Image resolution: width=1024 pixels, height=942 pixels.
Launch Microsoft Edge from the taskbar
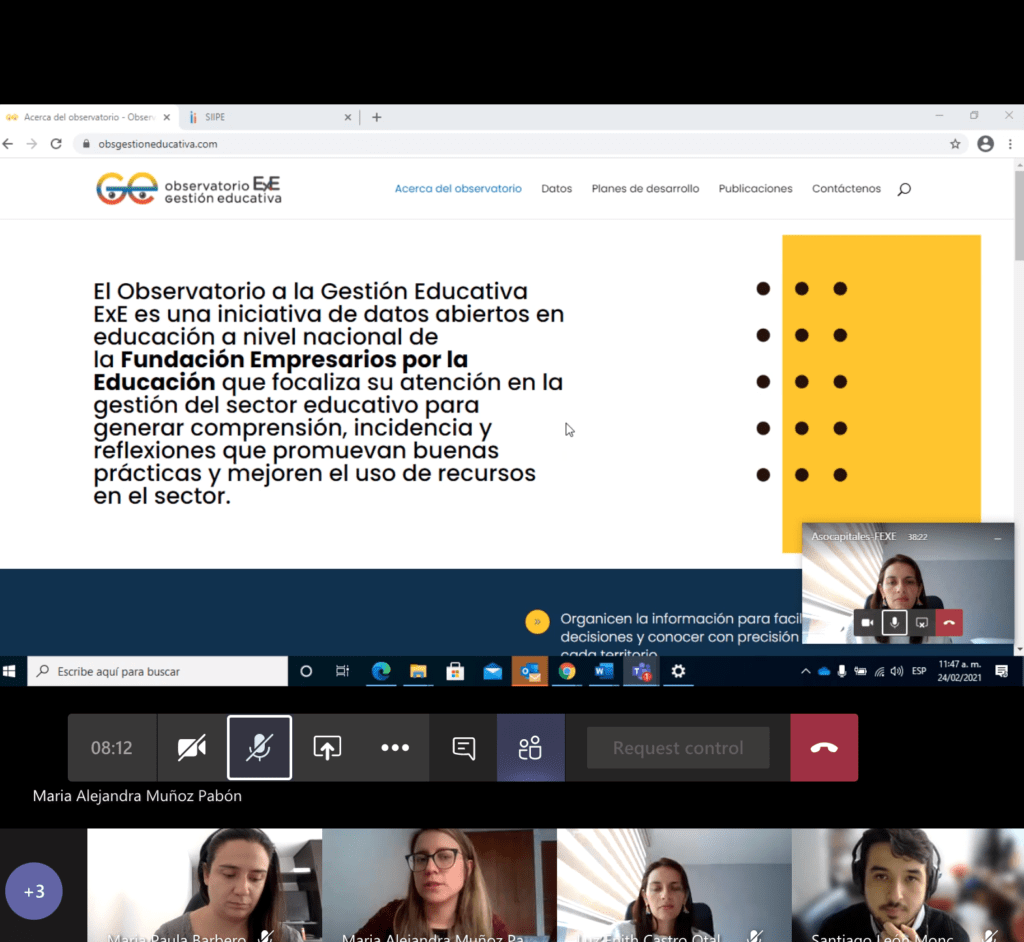tap(381, 671)
